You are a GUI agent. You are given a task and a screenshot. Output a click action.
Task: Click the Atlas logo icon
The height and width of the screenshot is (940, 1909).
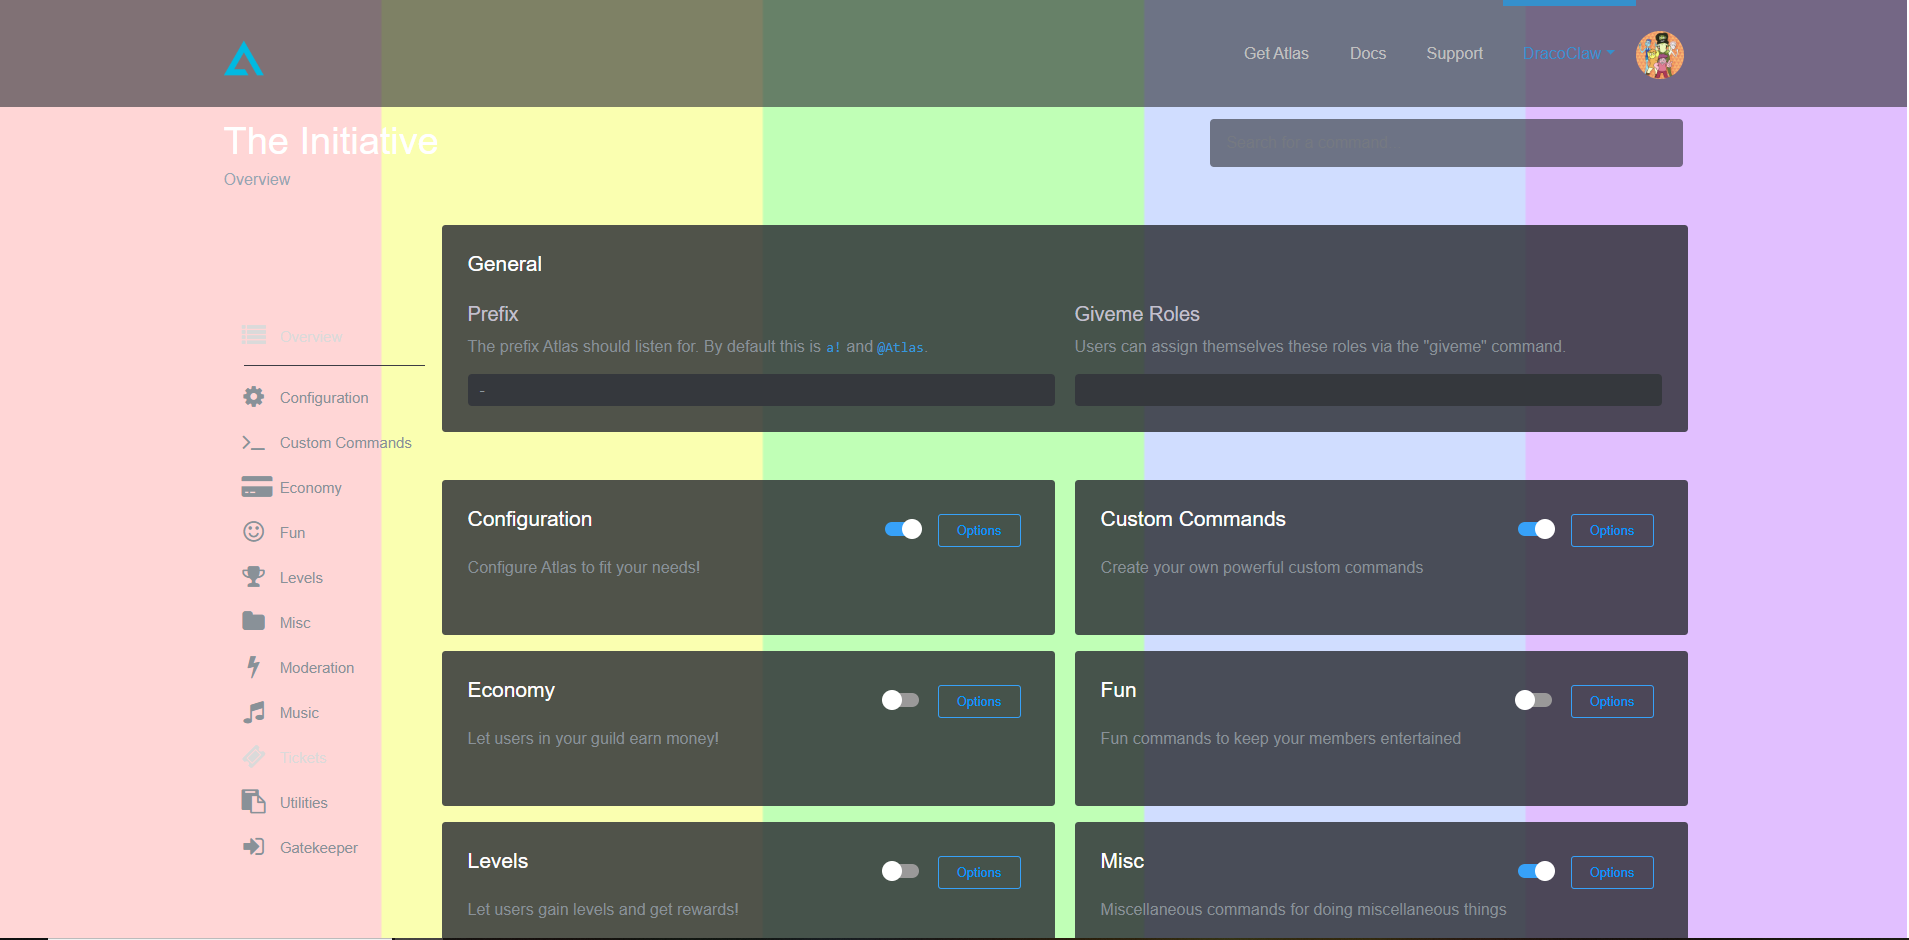pos(244,58)
